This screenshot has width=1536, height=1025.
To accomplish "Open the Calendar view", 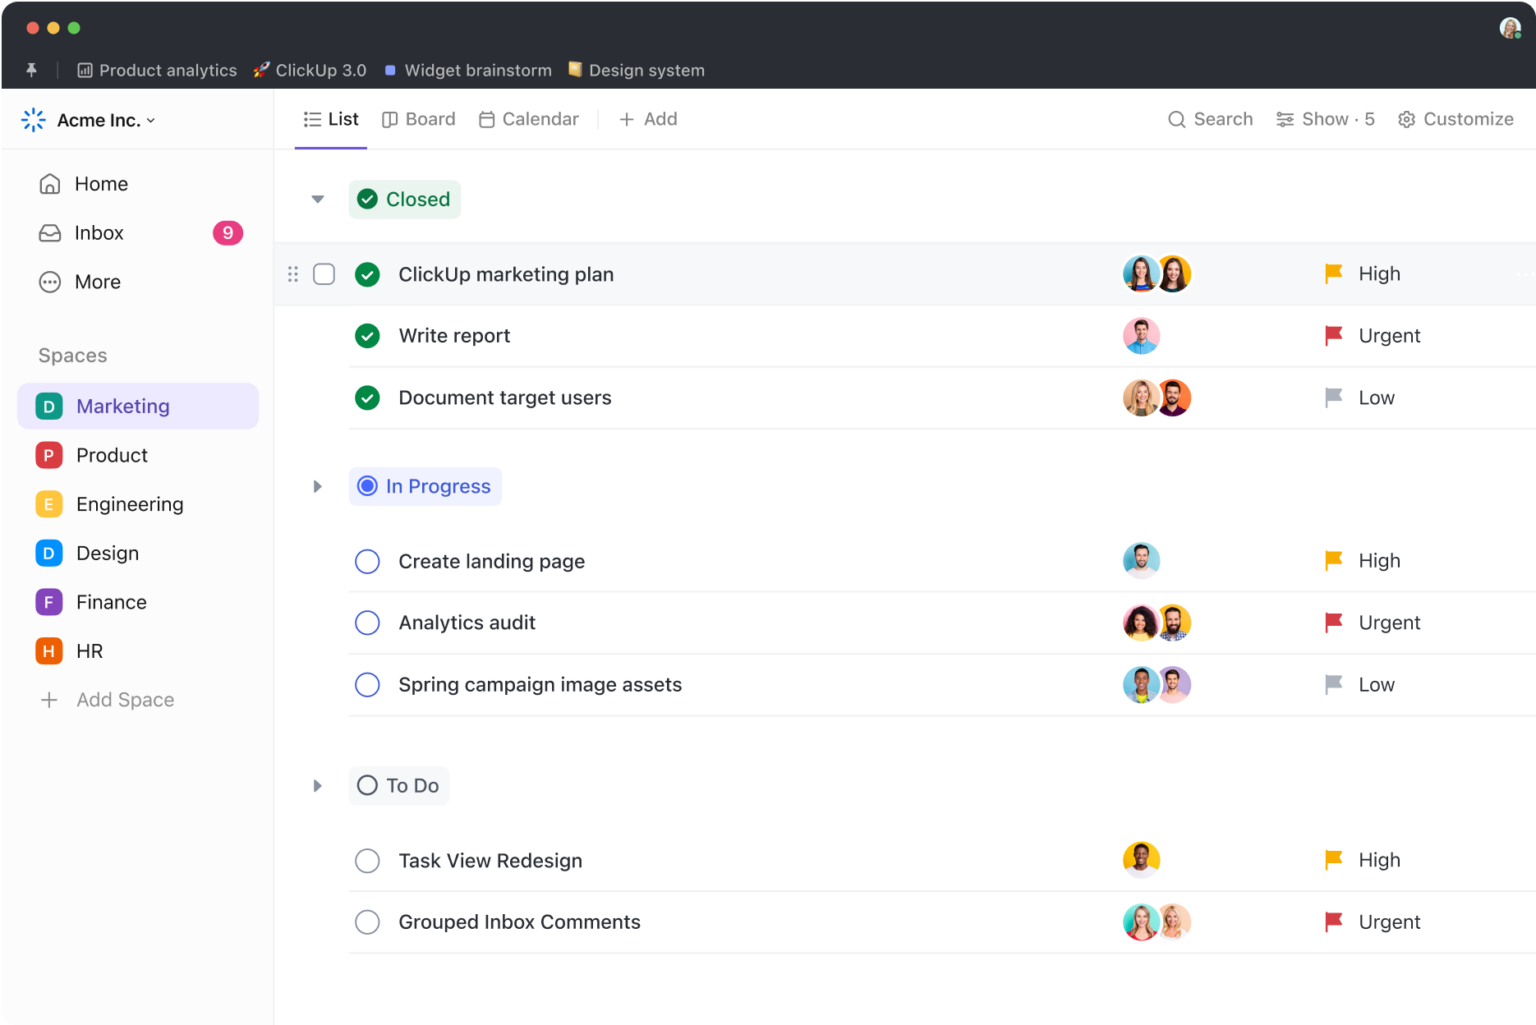I will pyautogui.click(x=529, y=119).
